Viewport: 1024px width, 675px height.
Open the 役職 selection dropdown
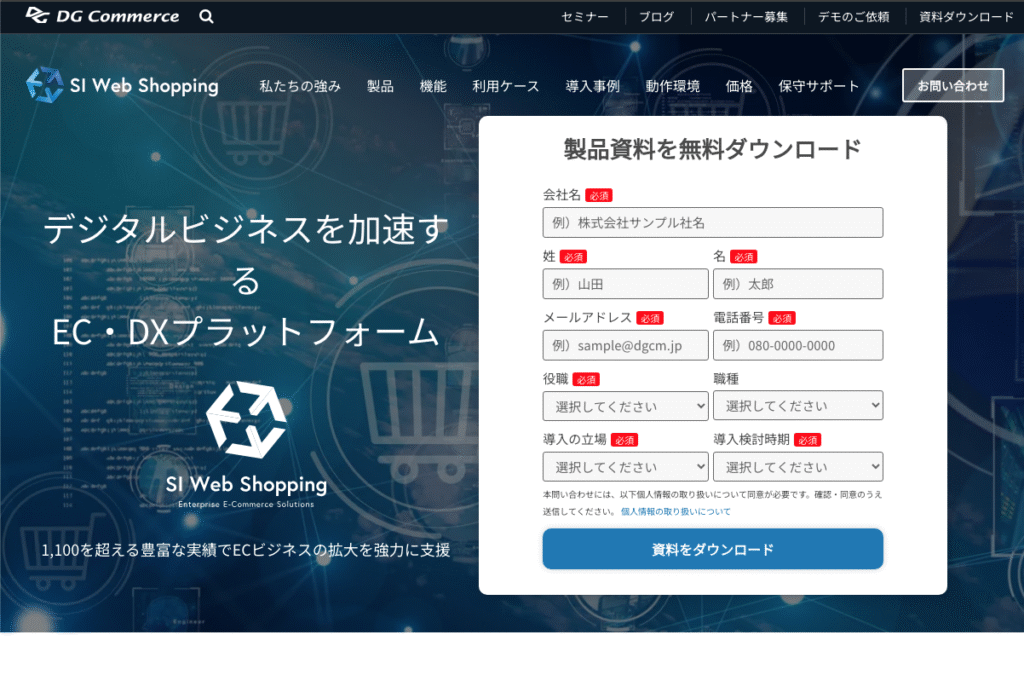click(625, 405)
